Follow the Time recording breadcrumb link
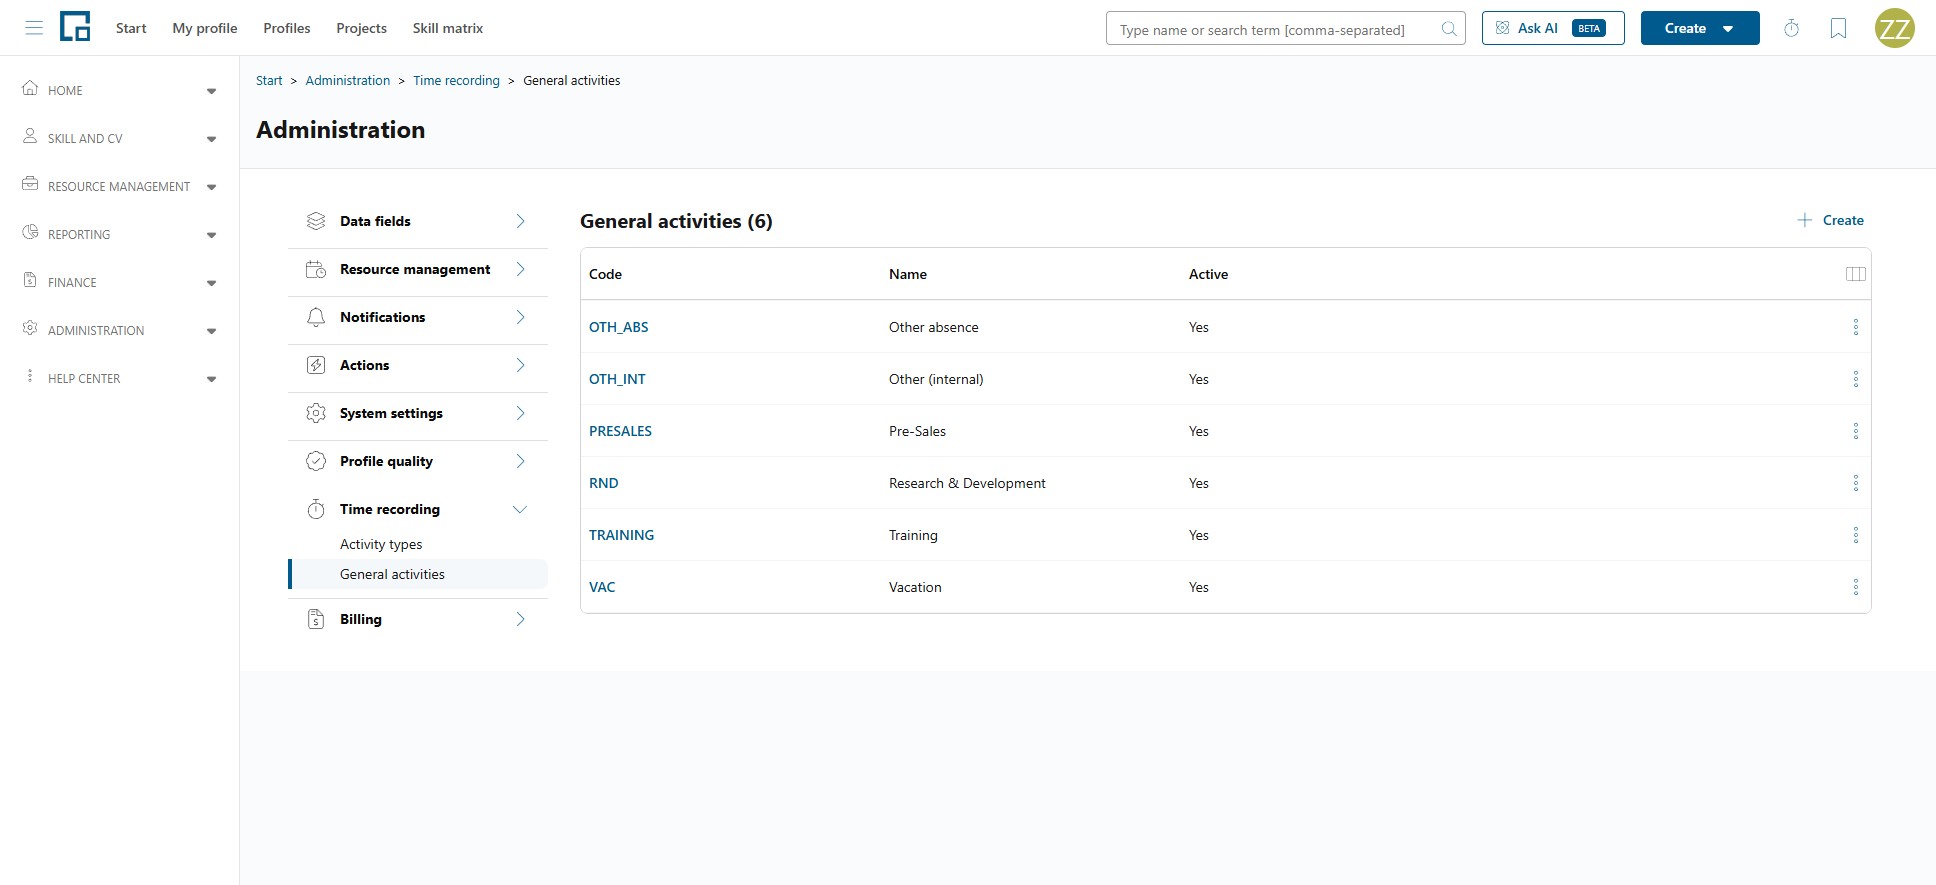This screenshot has height=885, width=1936. (456, 80)
